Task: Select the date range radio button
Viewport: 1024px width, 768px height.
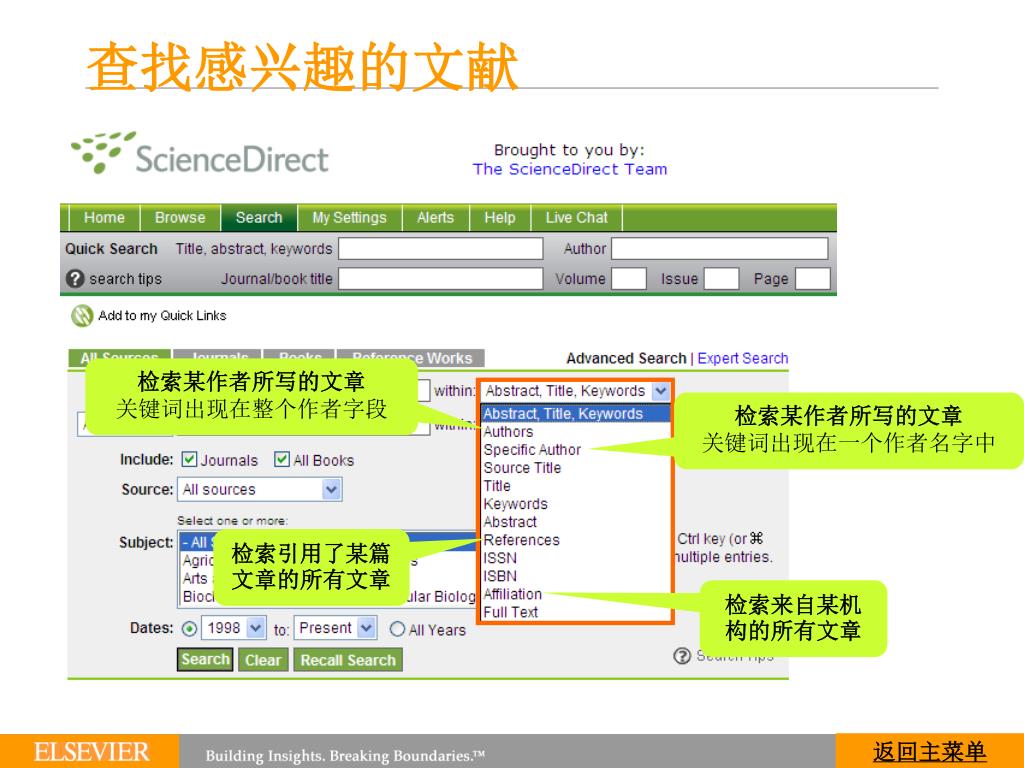Action: point(189,629)
